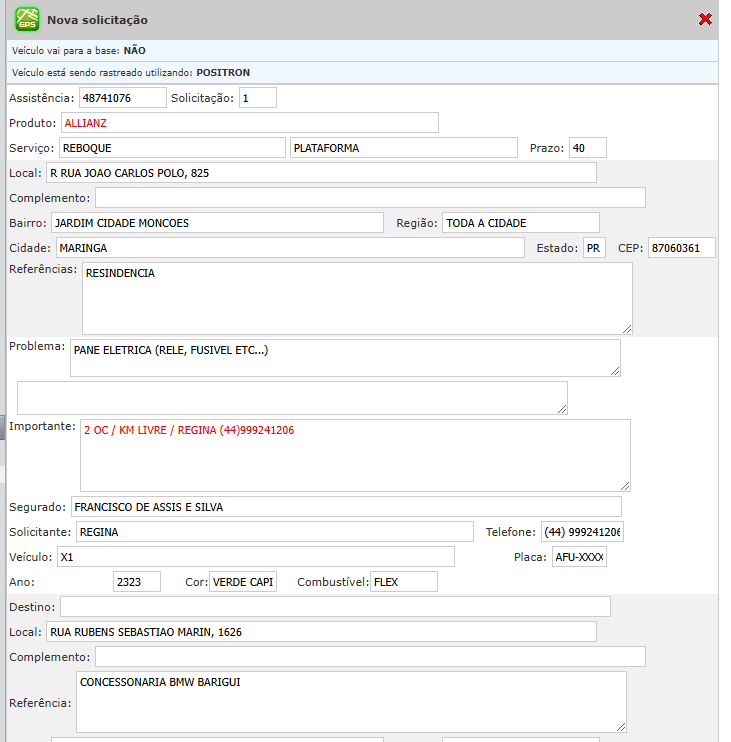The height and width of the screenshot is (742, 731).
Task: Click the Telefone field
Action: [582, 532]
